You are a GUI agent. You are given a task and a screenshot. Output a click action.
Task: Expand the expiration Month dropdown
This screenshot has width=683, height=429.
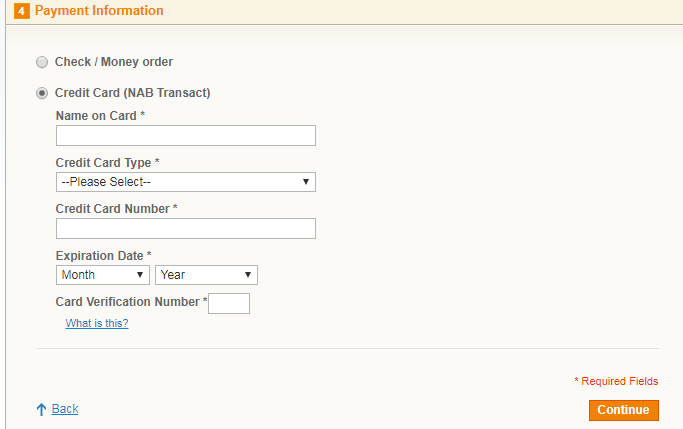[x=103, y=275]
